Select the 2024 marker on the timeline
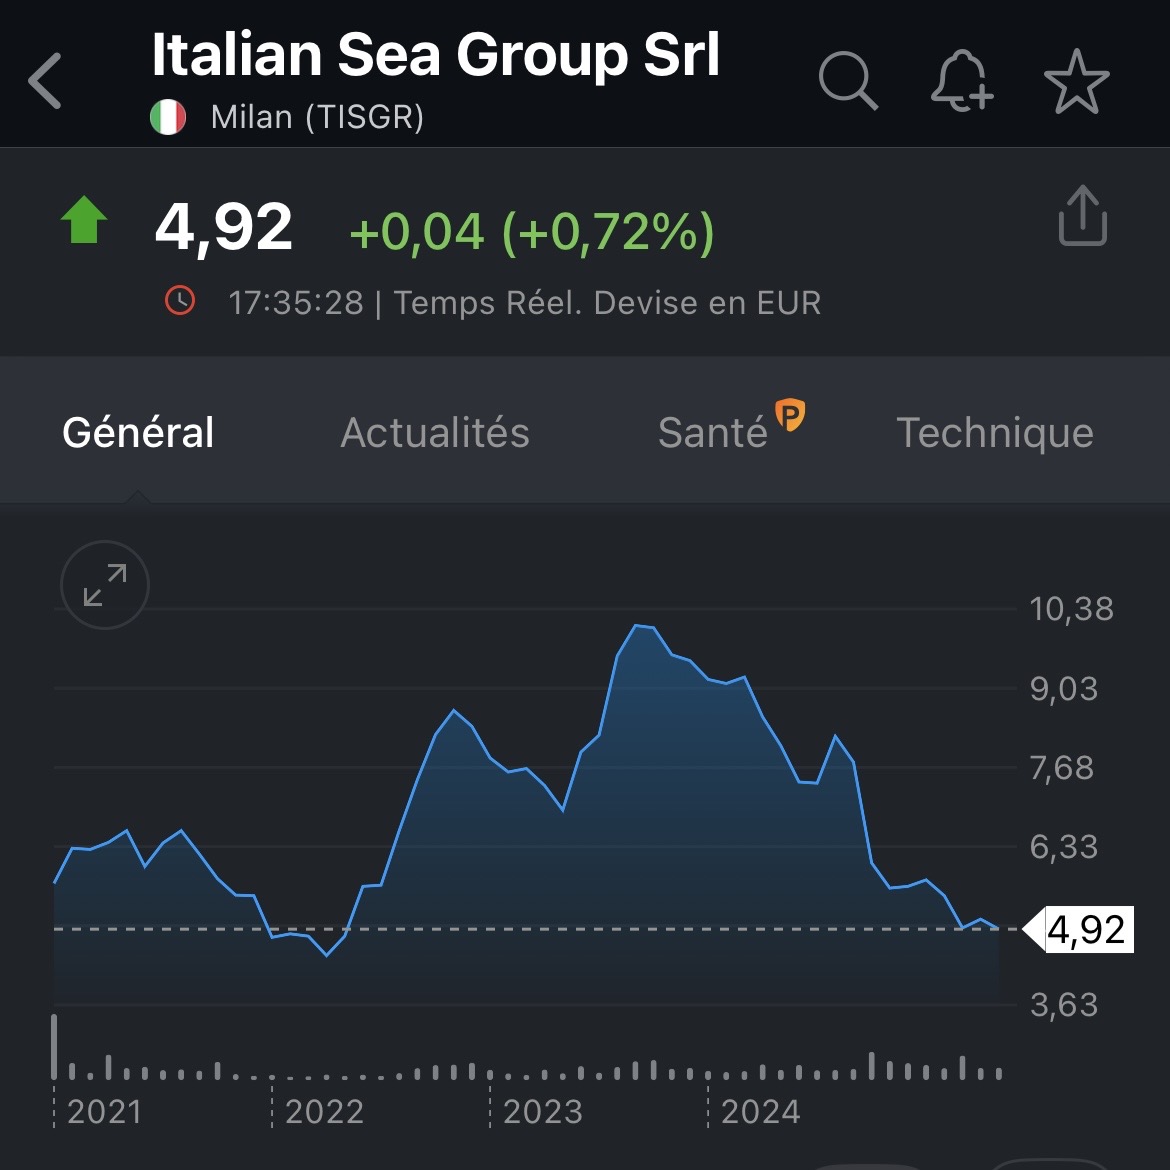 pos(760,1112)
